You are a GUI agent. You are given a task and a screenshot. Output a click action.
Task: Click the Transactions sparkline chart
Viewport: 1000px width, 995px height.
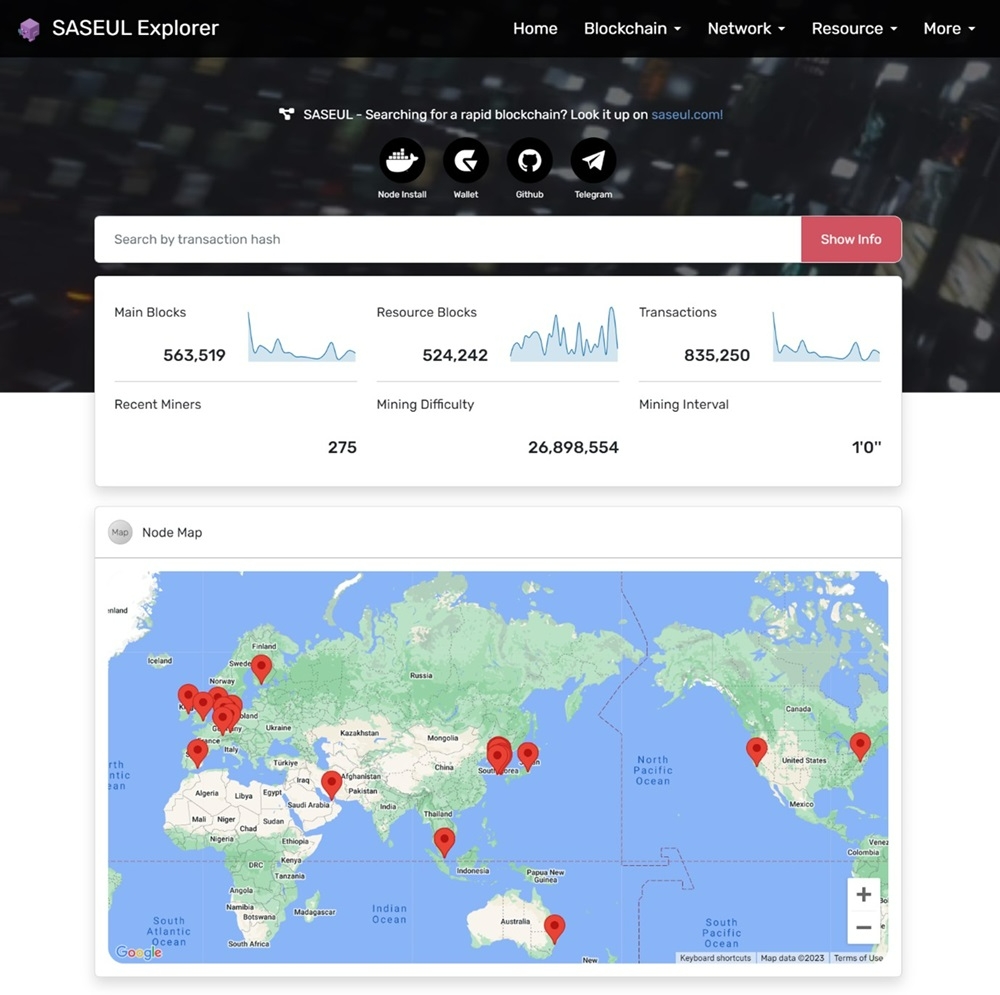[826, 337]
